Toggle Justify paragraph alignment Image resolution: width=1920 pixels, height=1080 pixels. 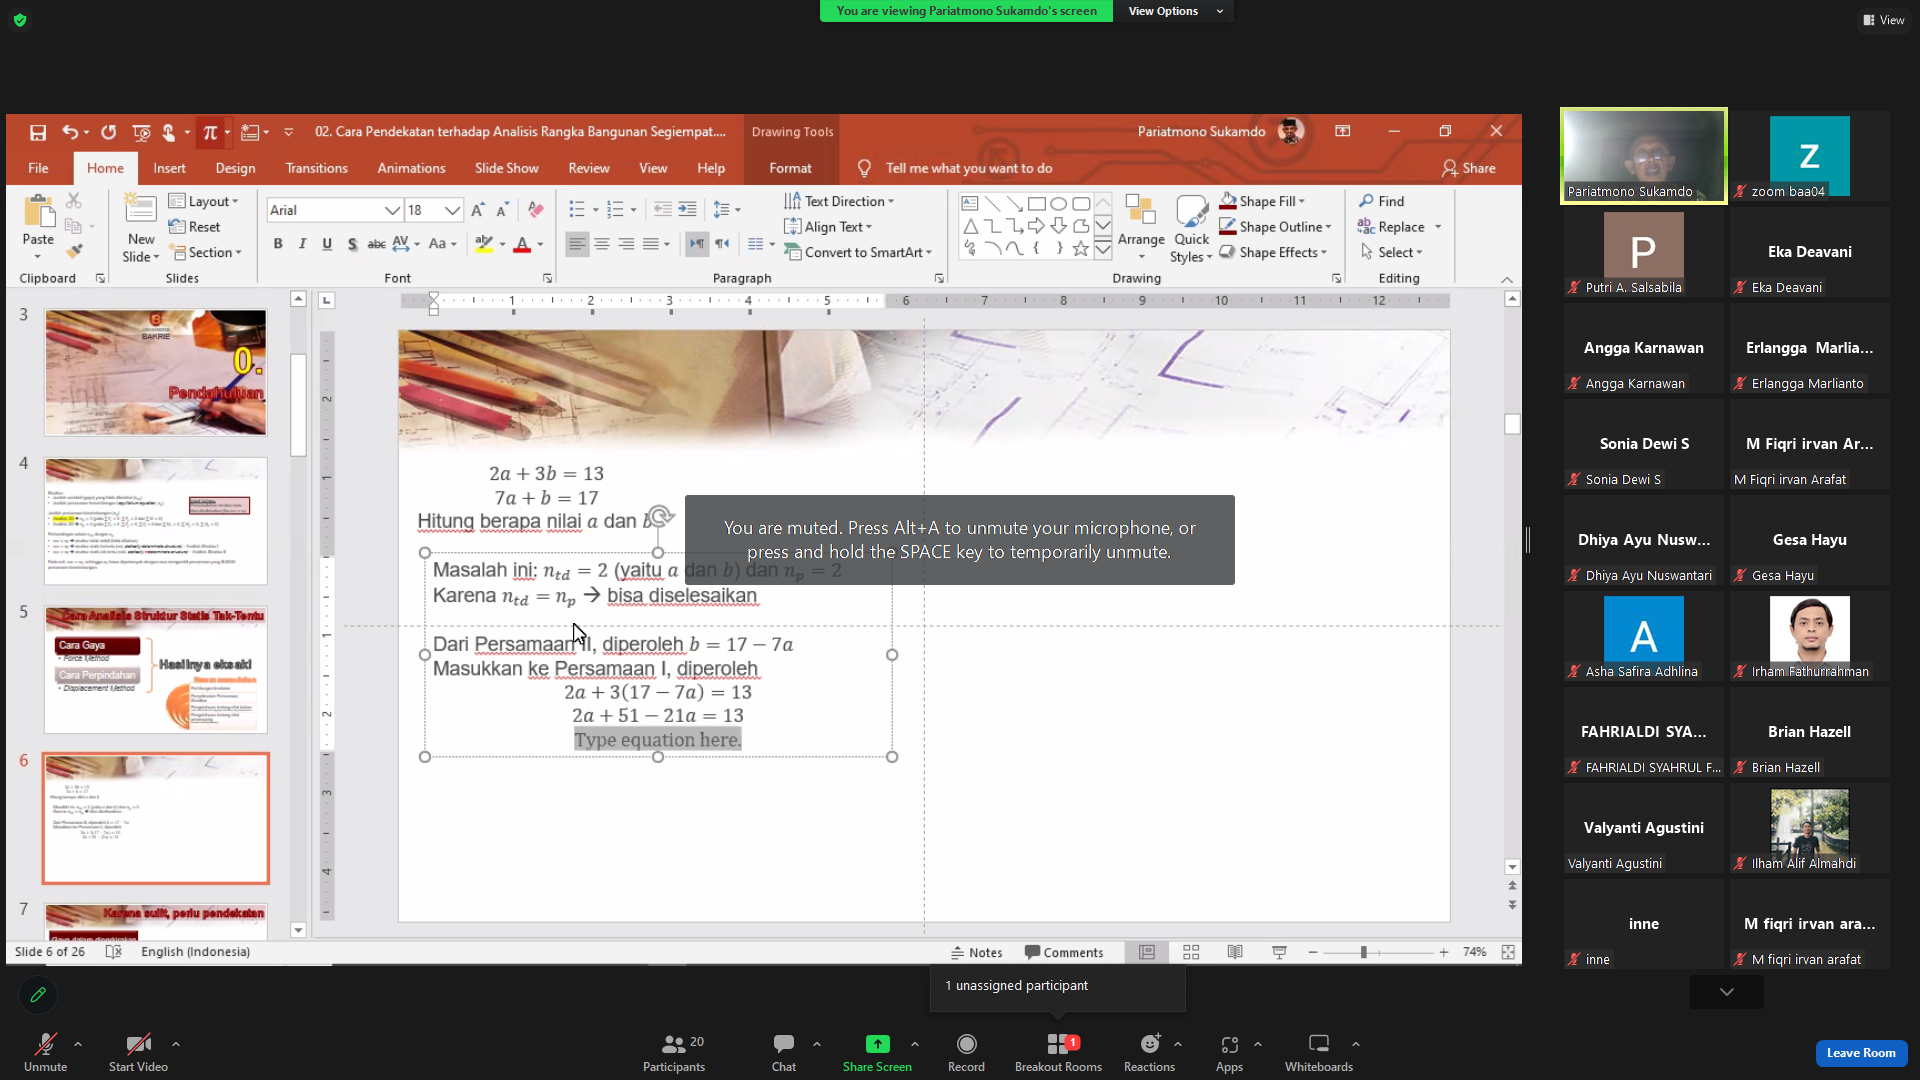tap(651, 244)
